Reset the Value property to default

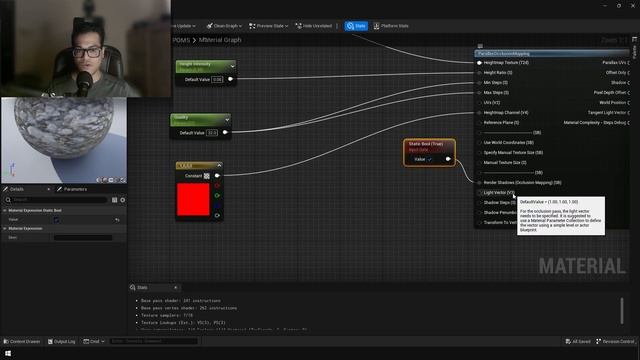point(117,220)
